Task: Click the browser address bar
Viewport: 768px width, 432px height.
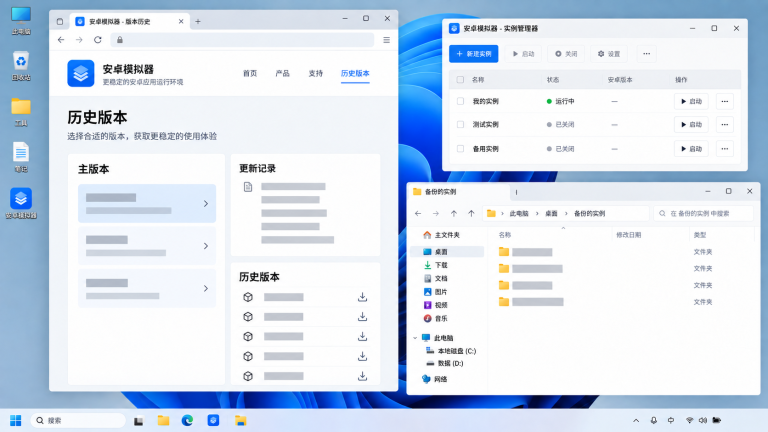Action: [242, 40]
